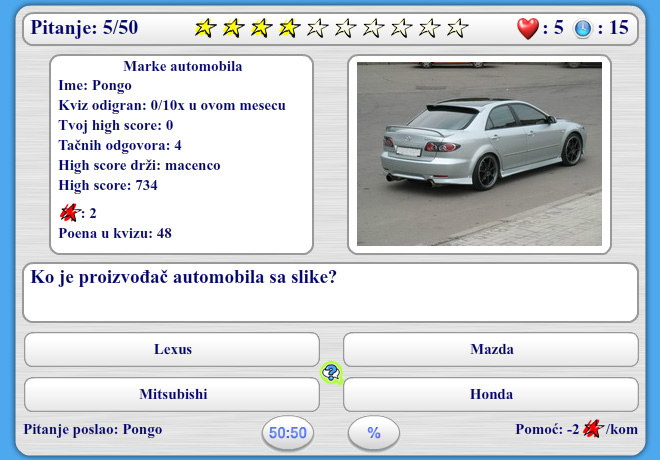Click the red heart lives icon
Image resolution: width=660 pixels, height=460 pixels.
point(528,28)
